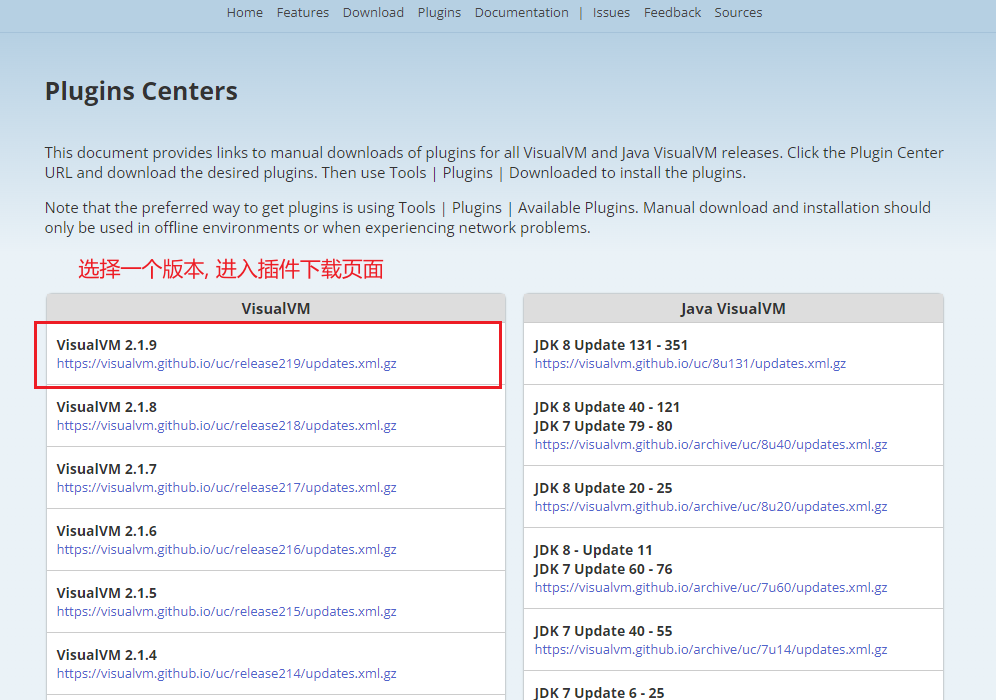Screen dimensions: 996x700
Task: Go to the Sources page
Action: click(738, 13)
